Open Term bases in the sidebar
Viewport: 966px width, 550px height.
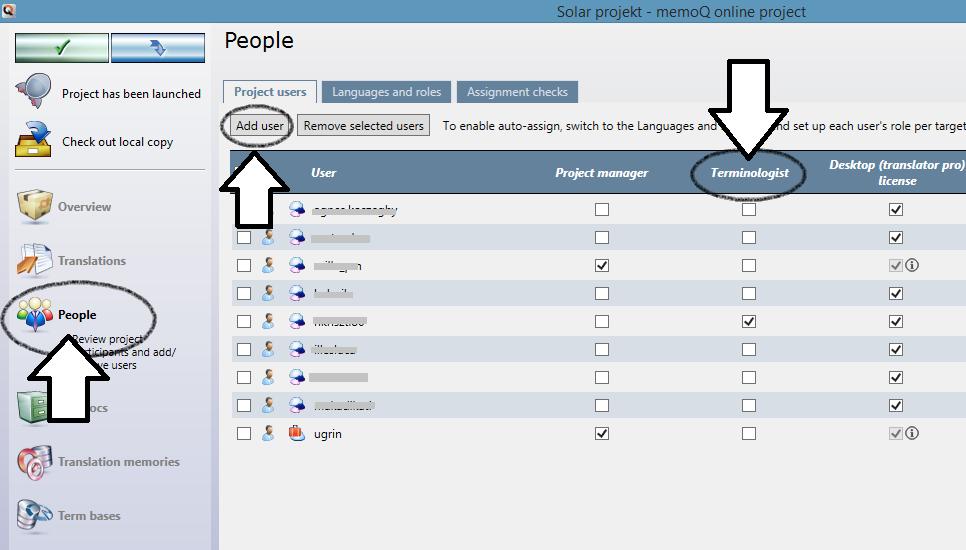(x=89, y=516)
